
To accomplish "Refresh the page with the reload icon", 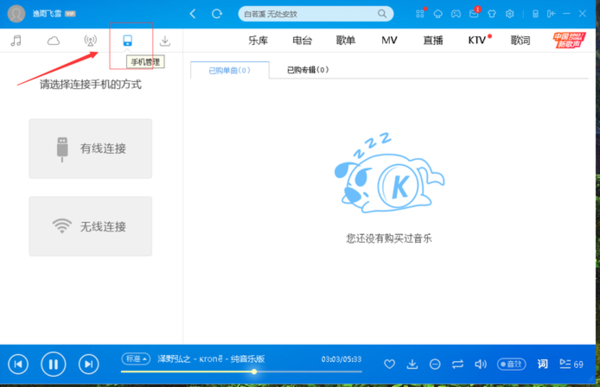I will click(x=217, y=14).
